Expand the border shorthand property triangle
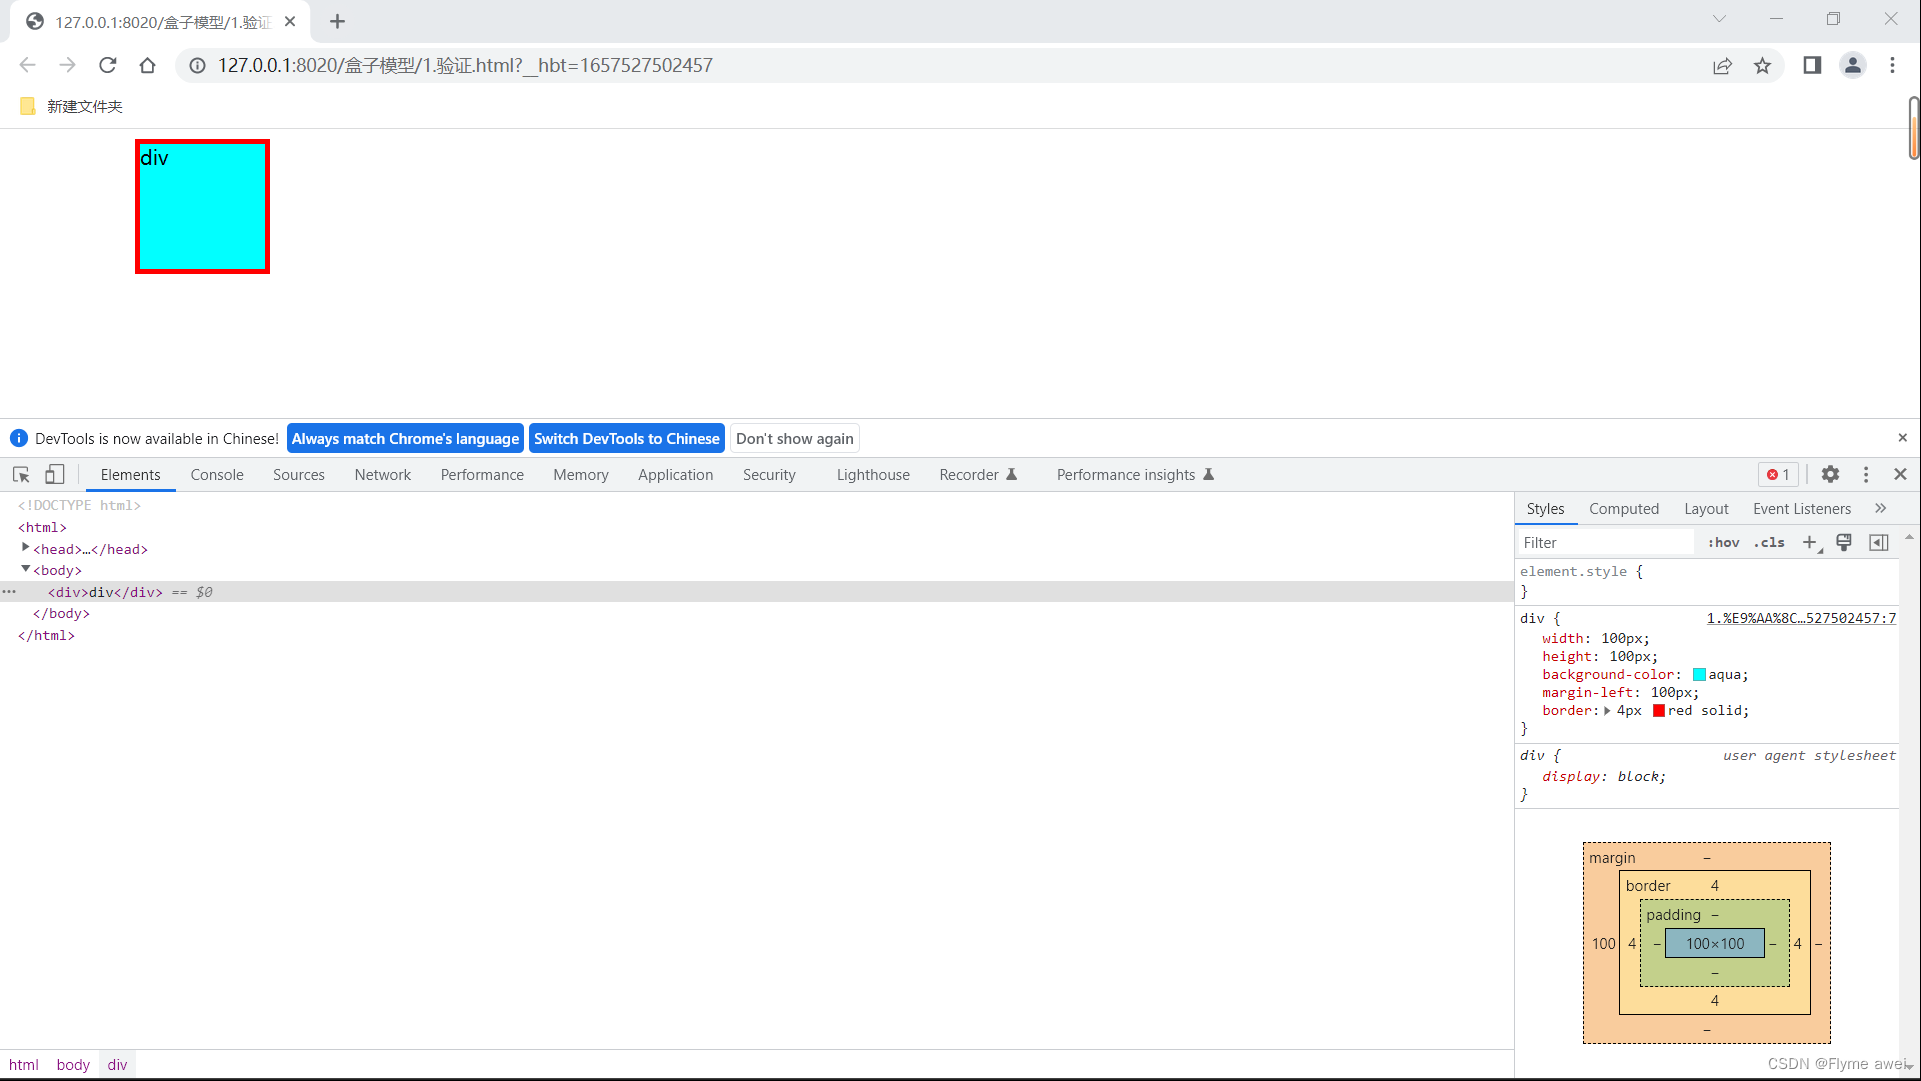 point(1607,711)
